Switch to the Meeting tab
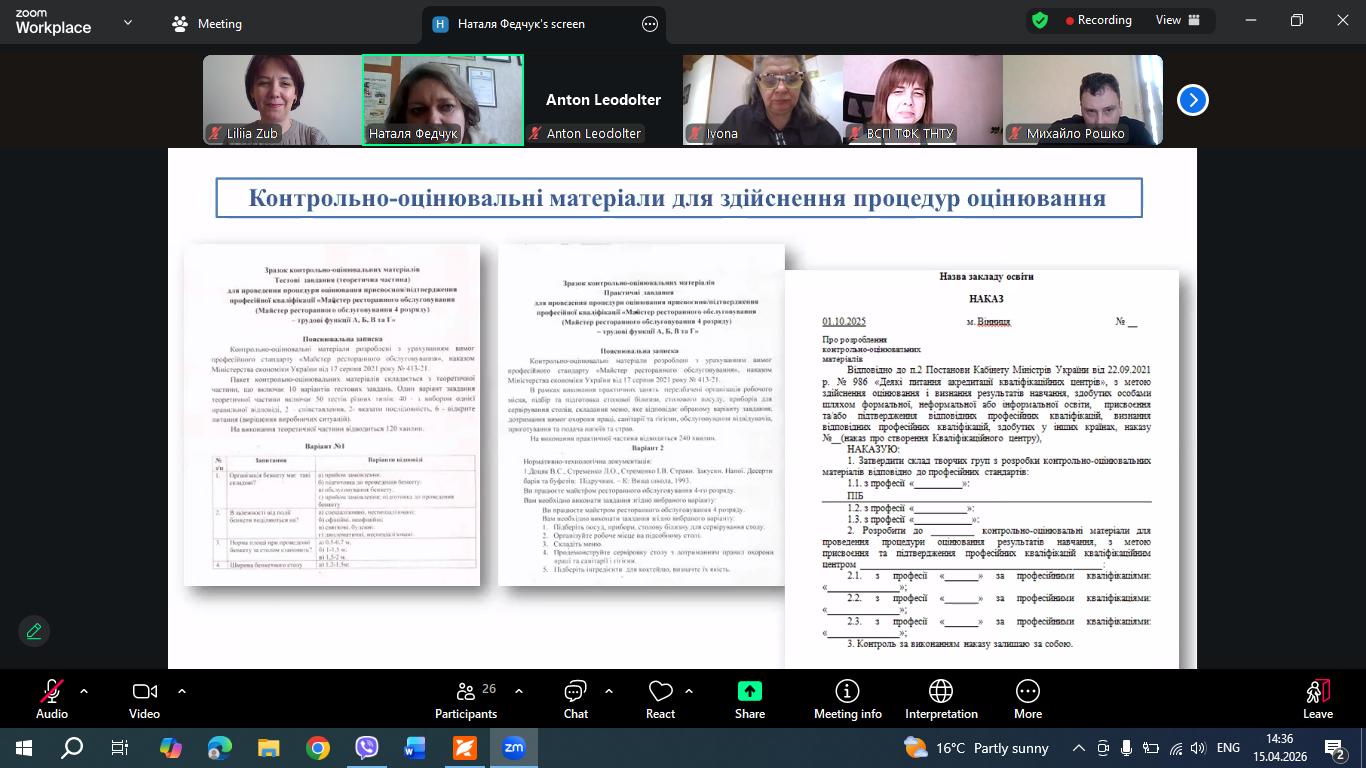Screen dimensions: 1366x768 pos(208,24)
